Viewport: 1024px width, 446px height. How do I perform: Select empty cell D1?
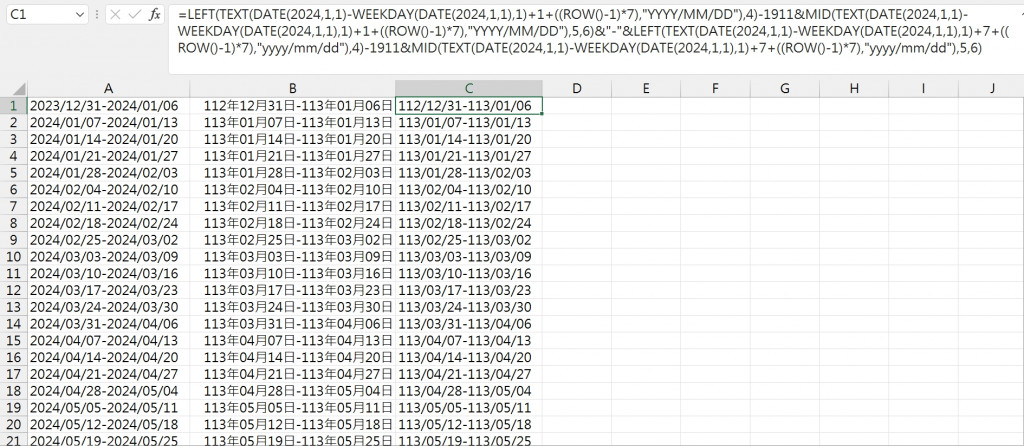(577, 105)
